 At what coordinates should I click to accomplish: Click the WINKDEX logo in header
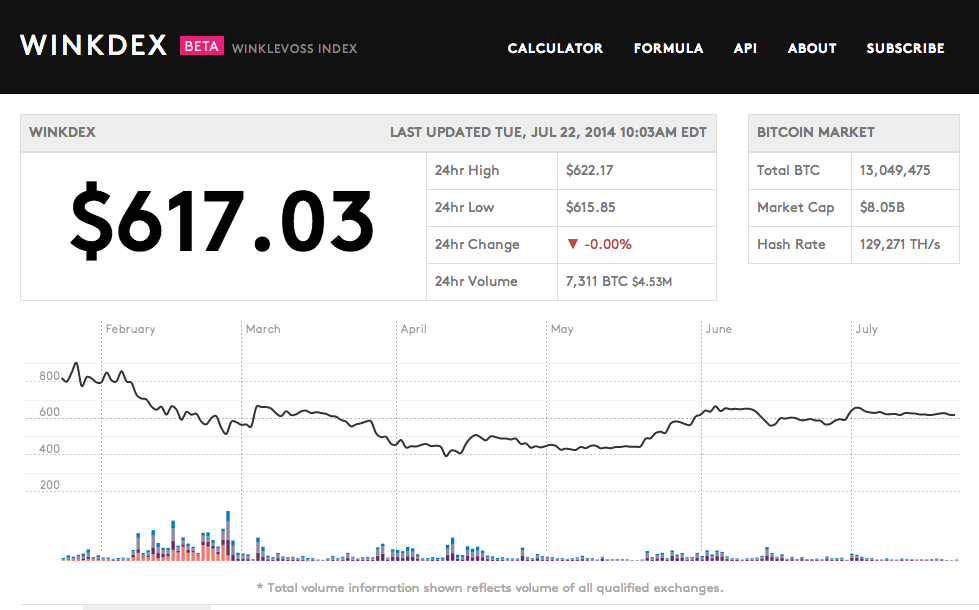tap(93, 46)
